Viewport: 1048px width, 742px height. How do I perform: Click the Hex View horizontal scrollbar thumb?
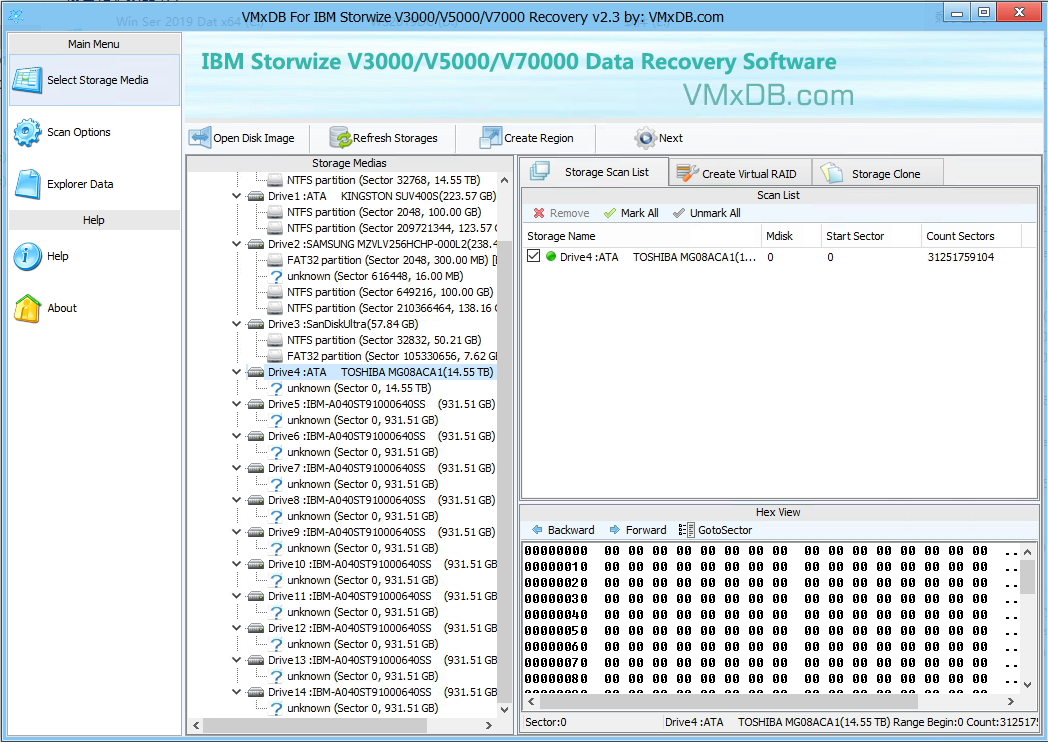coord(729,702)
